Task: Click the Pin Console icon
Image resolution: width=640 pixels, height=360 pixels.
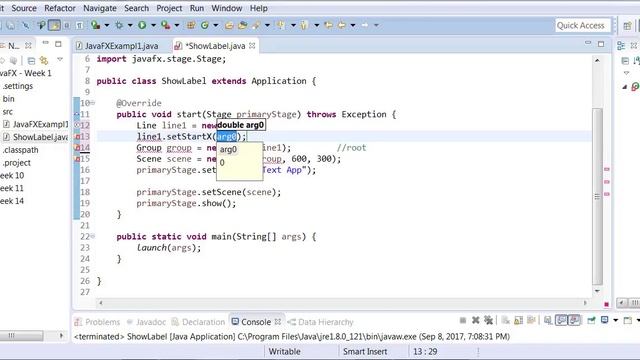Action: [591, 320]
